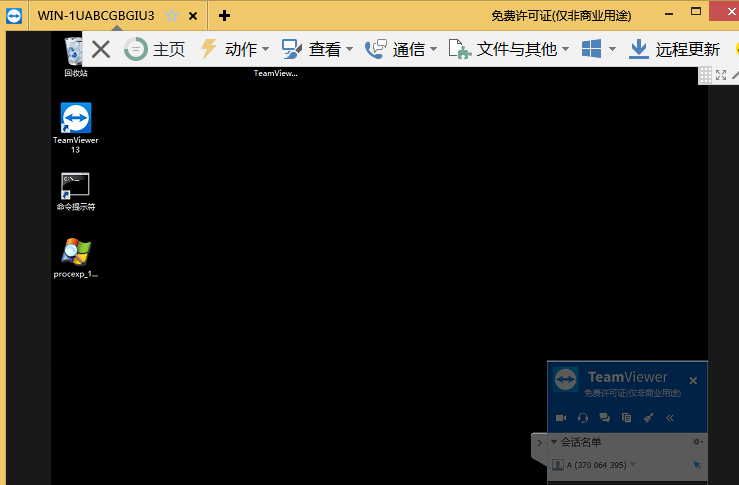The width and height of the screenshot is (739, 485).
Task: Open the file box icon in panel
Action: (626, 418)
